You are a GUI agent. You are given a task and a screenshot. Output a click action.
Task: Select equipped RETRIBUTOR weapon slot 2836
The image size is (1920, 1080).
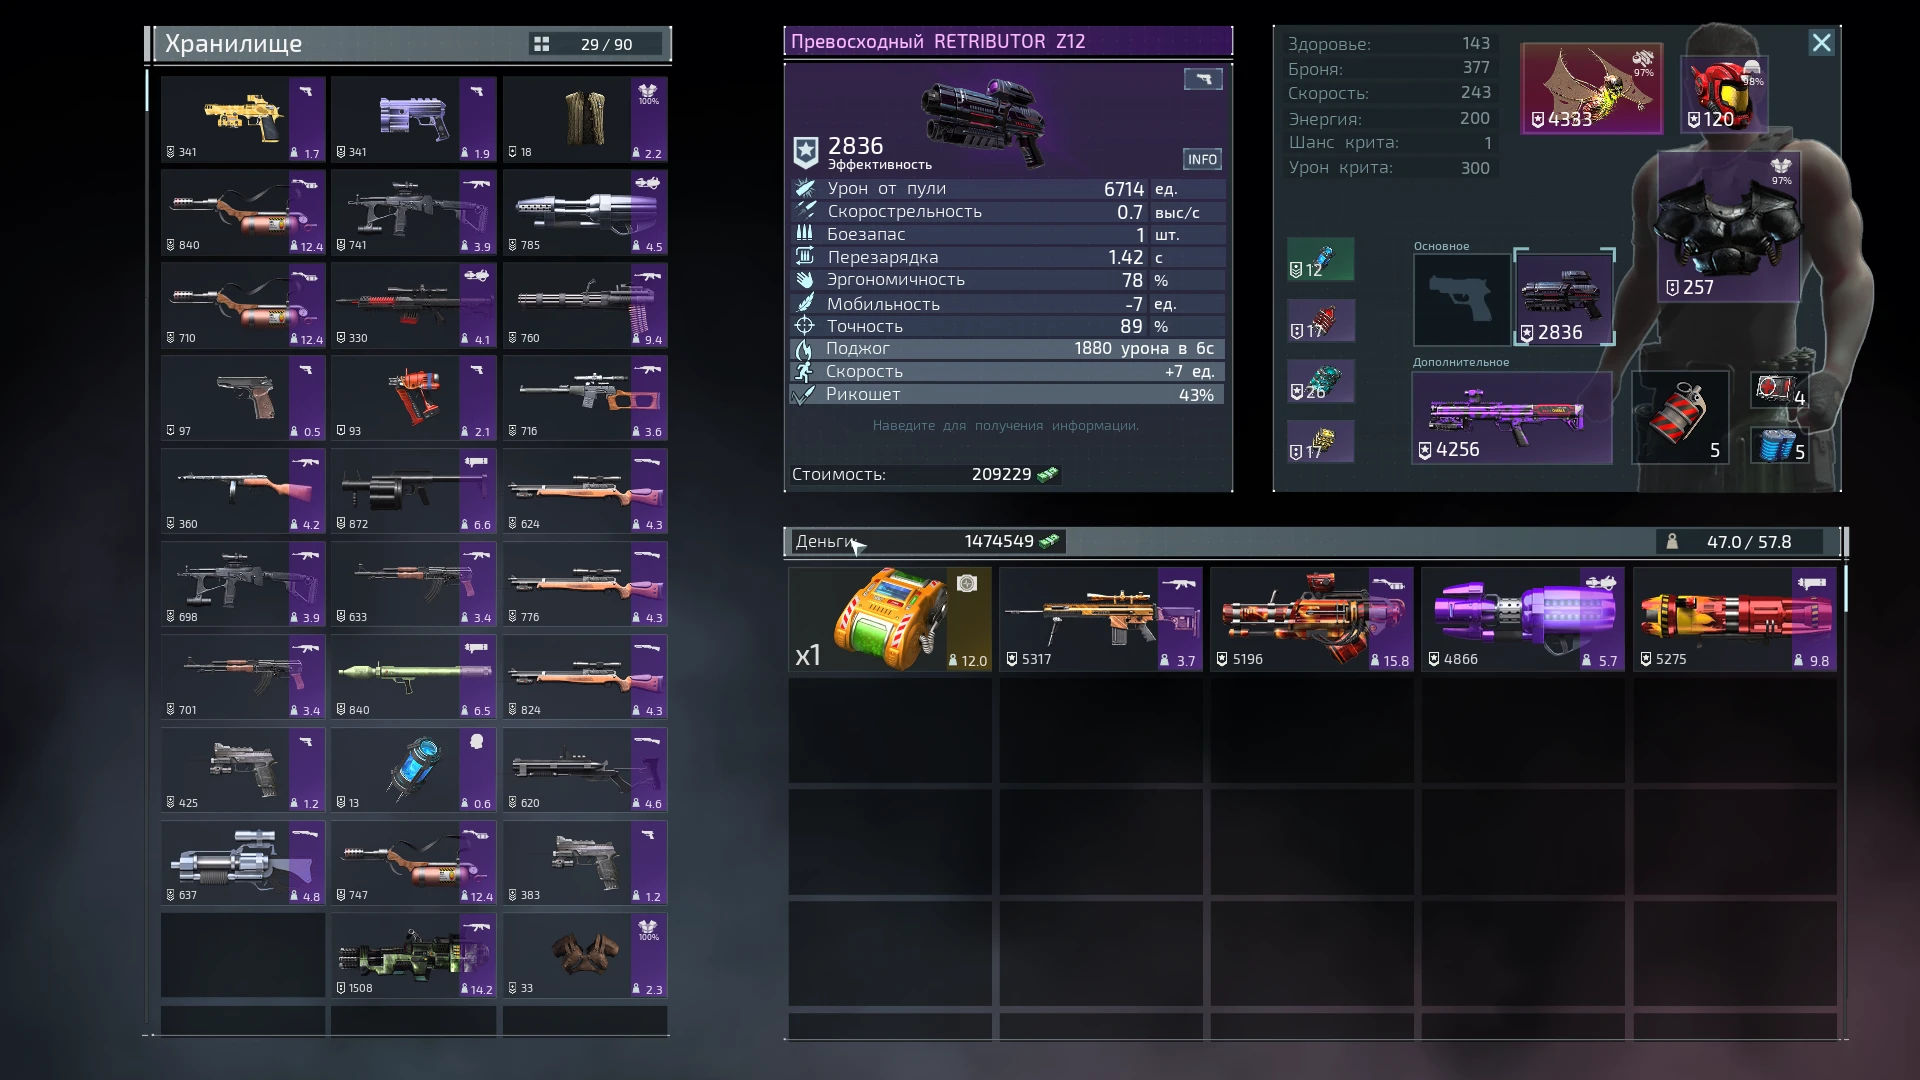[1564, 298]
